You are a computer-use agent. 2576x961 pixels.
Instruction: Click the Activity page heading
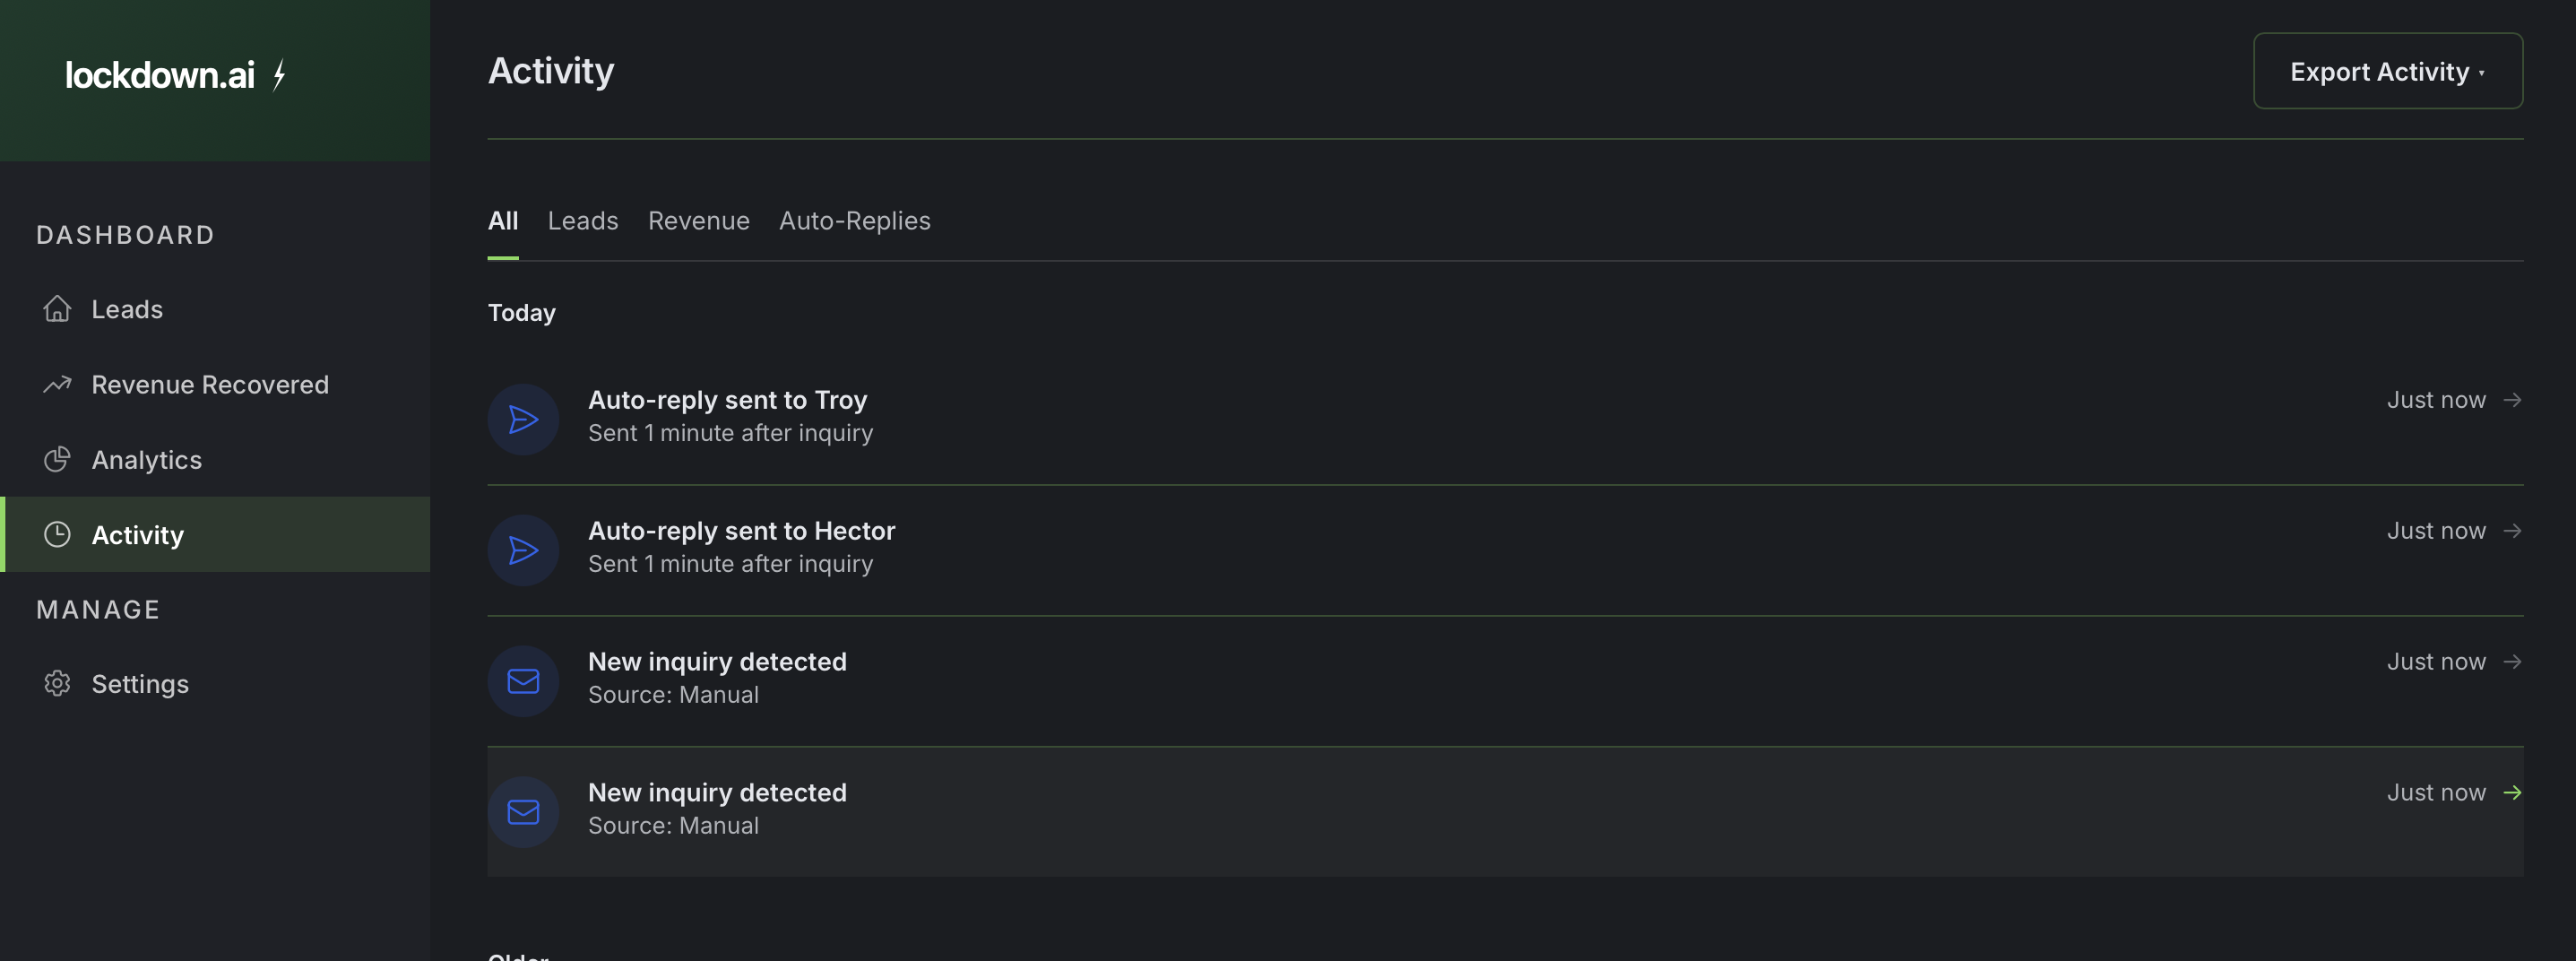coord(551,70)
